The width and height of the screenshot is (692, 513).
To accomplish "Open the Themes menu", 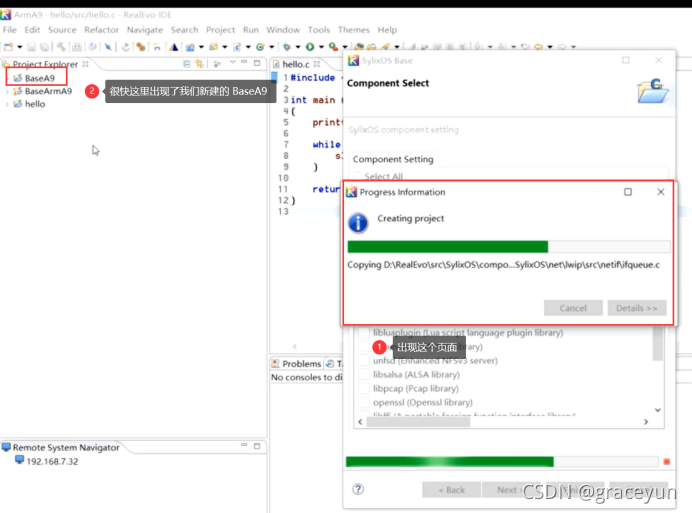I will tap(354, 30).
